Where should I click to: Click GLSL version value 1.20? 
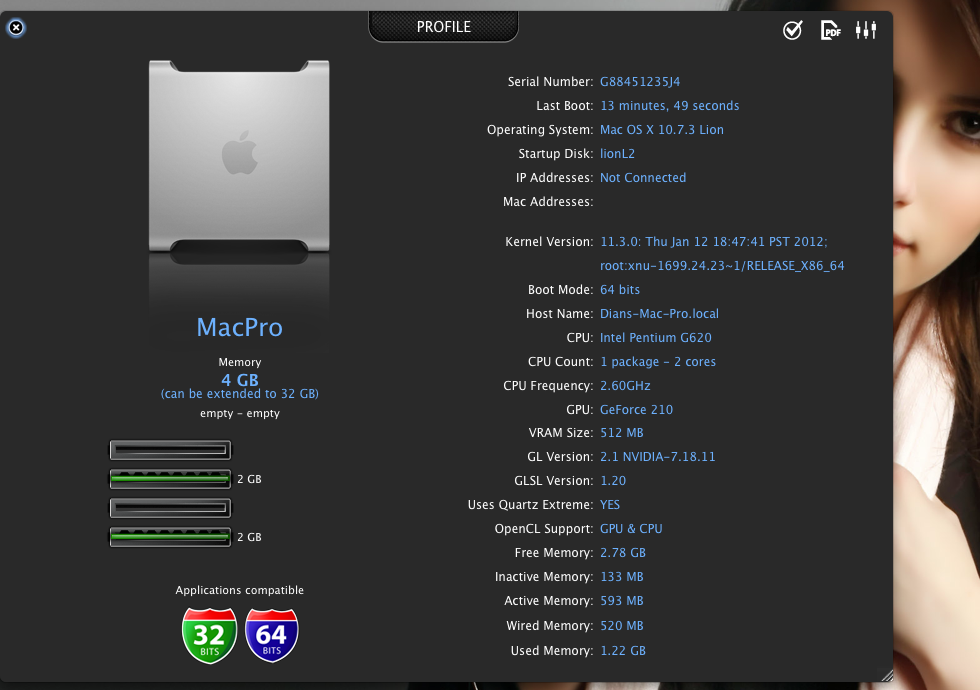click(x=613, y=481)
